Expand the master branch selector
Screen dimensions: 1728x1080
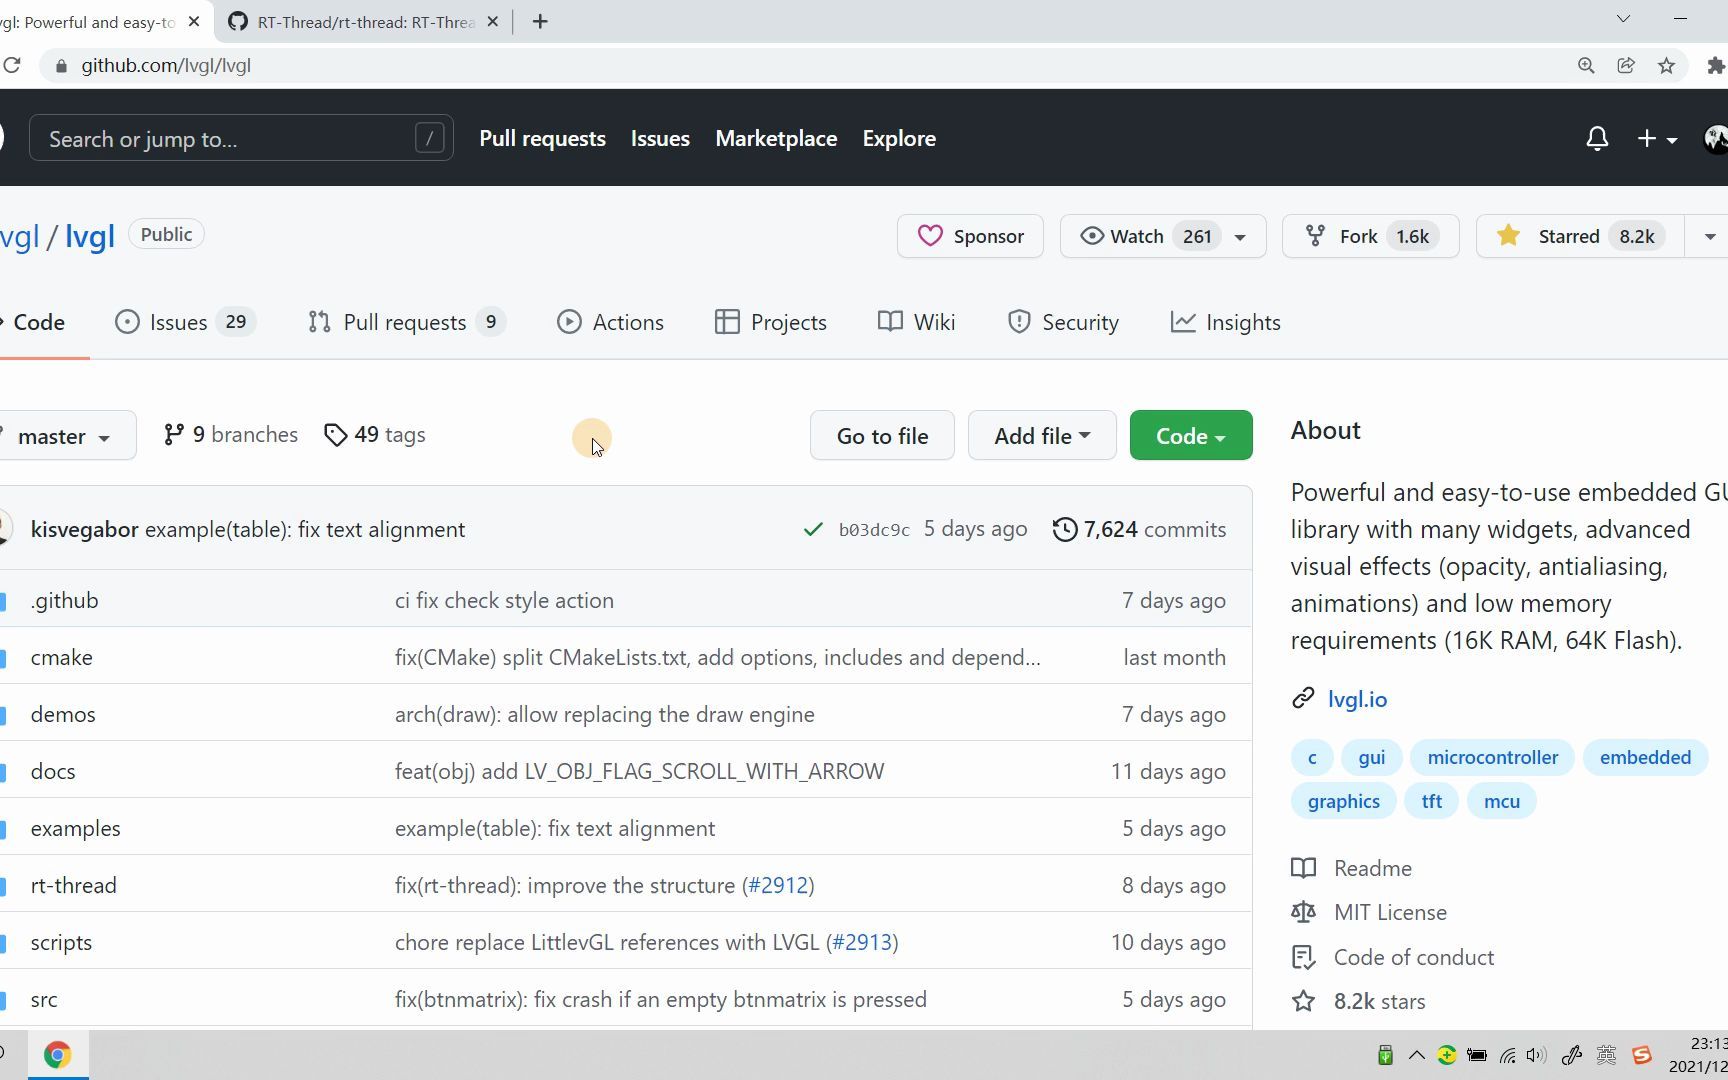64,436
